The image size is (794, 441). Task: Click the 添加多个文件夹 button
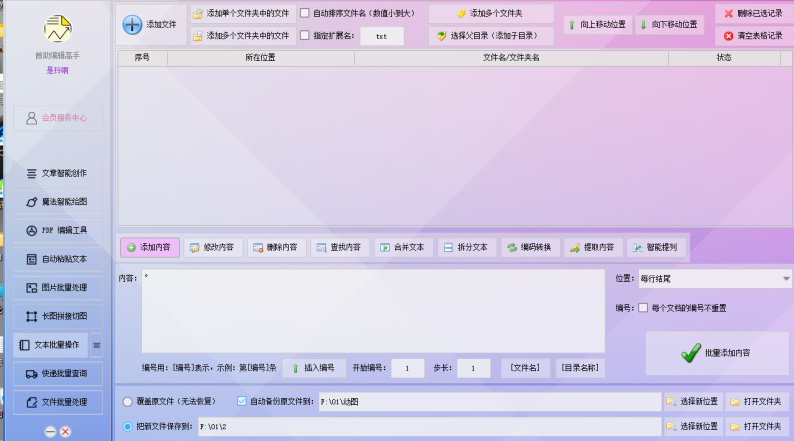(491, 13)
